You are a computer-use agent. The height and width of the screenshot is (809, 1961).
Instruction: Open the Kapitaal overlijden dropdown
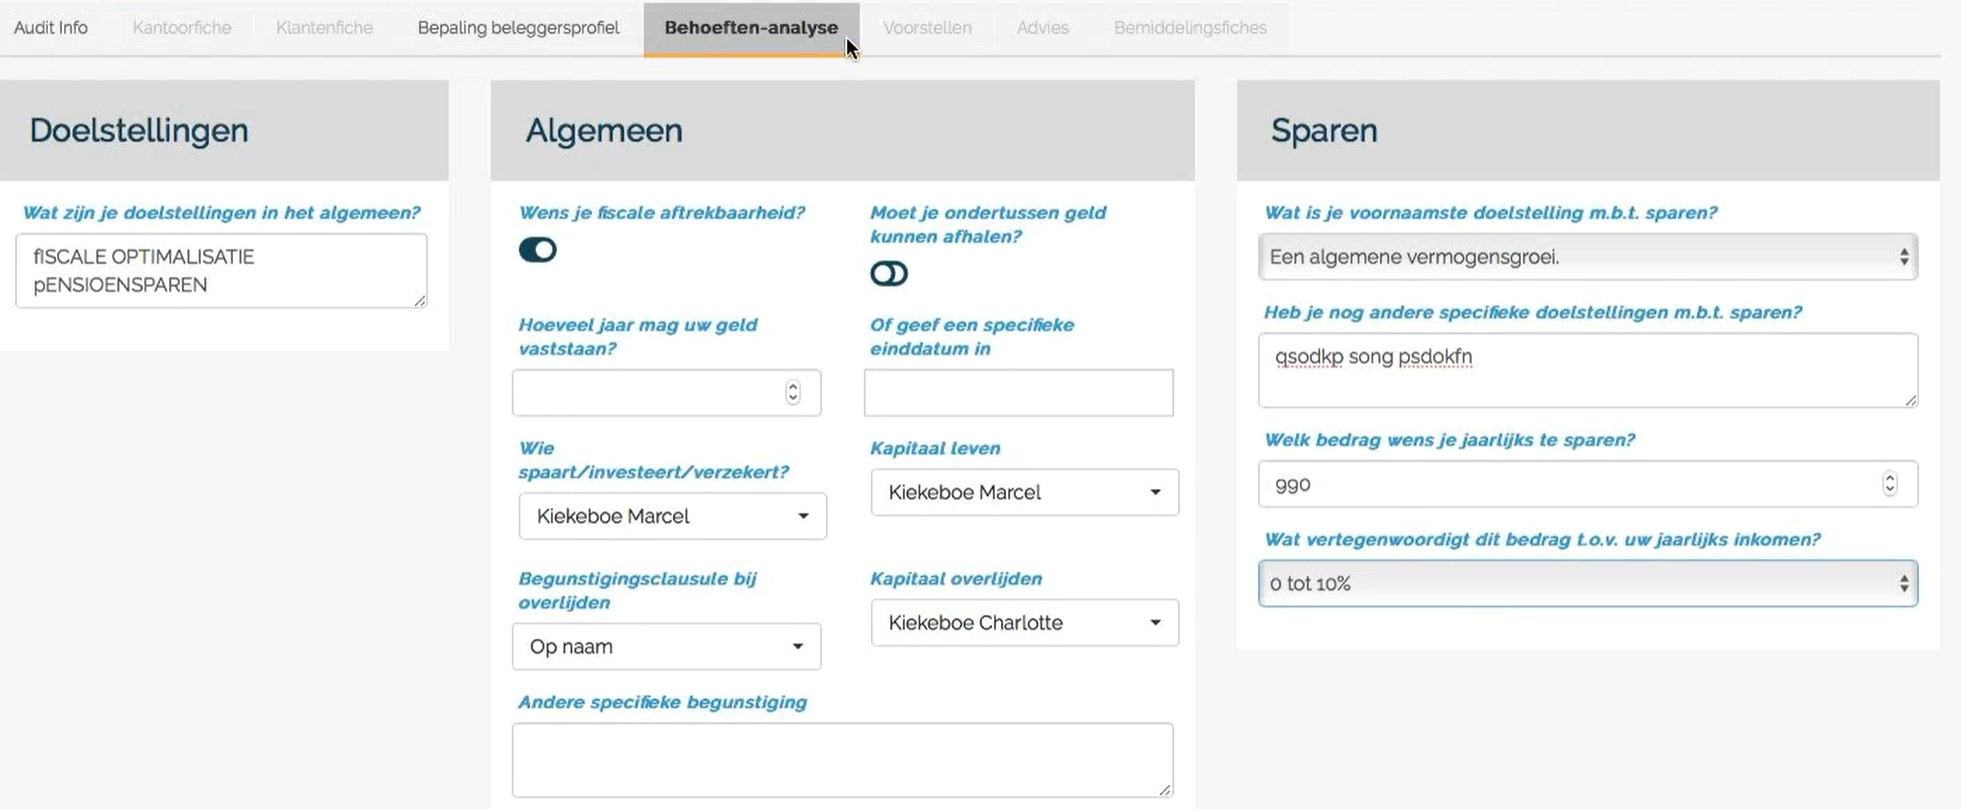1024,623
